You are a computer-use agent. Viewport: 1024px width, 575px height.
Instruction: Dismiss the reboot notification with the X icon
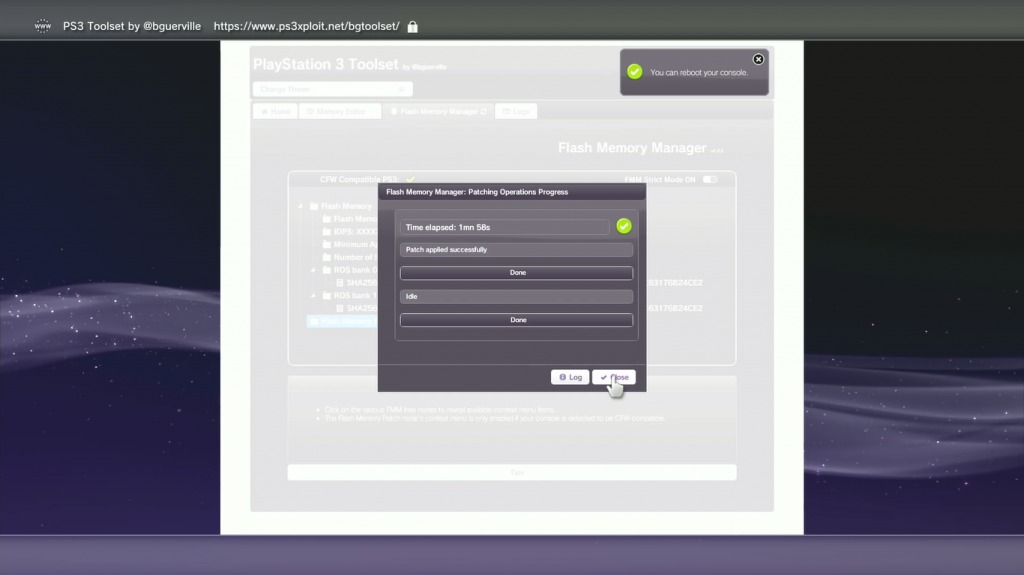(758, 59)
